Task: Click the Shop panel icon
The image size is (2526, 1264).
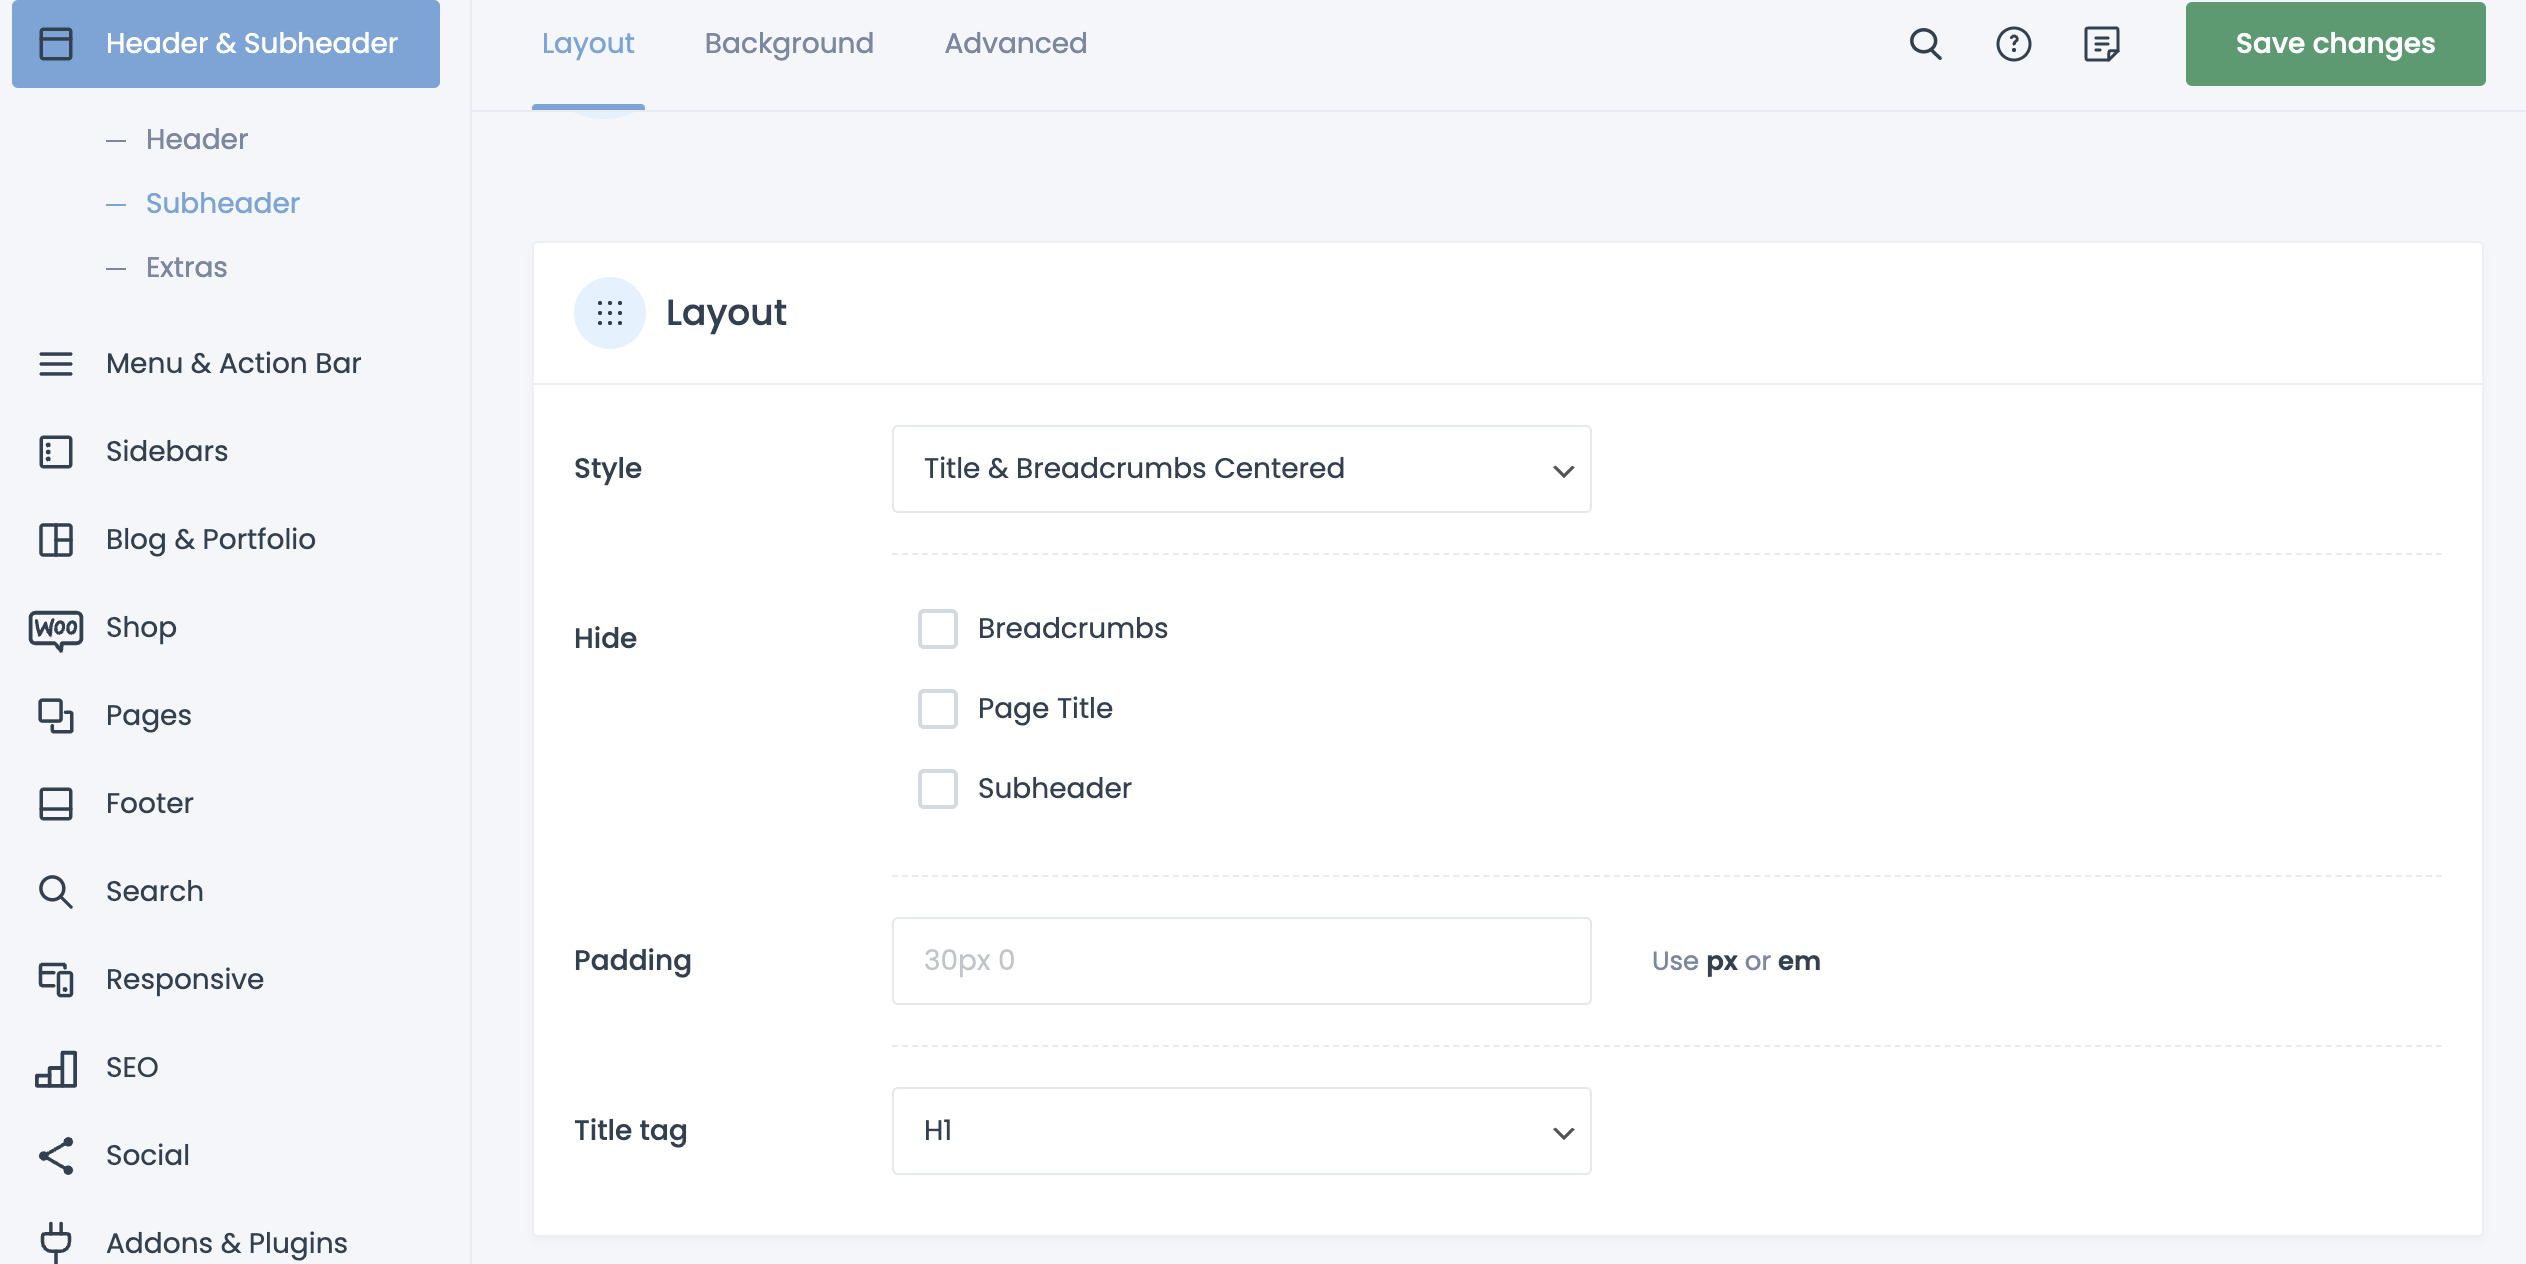Action: pos(55,626)
